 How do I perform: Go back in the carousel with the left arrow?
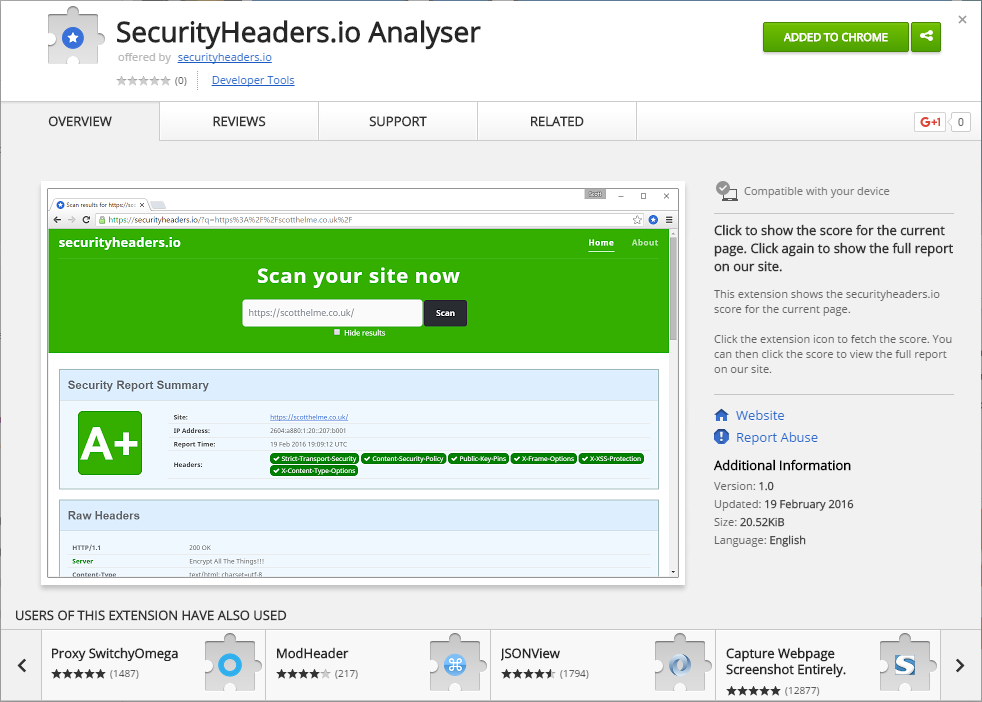[x=22, y=664]
